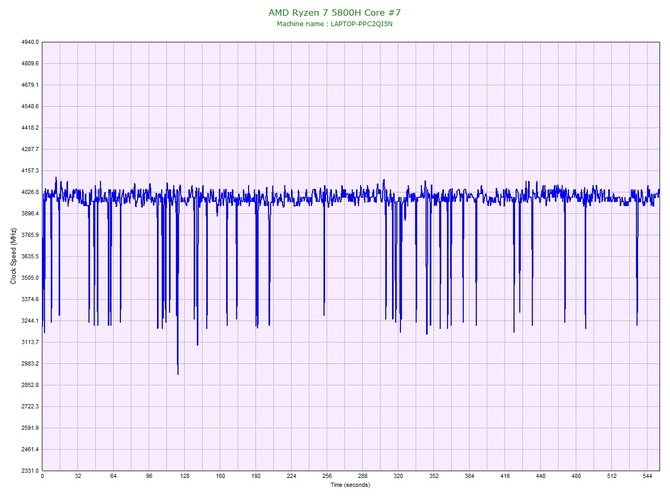This screenshot has width=670, height=502.
Task: Click the 288 time axis tick label
Action: 363,476
